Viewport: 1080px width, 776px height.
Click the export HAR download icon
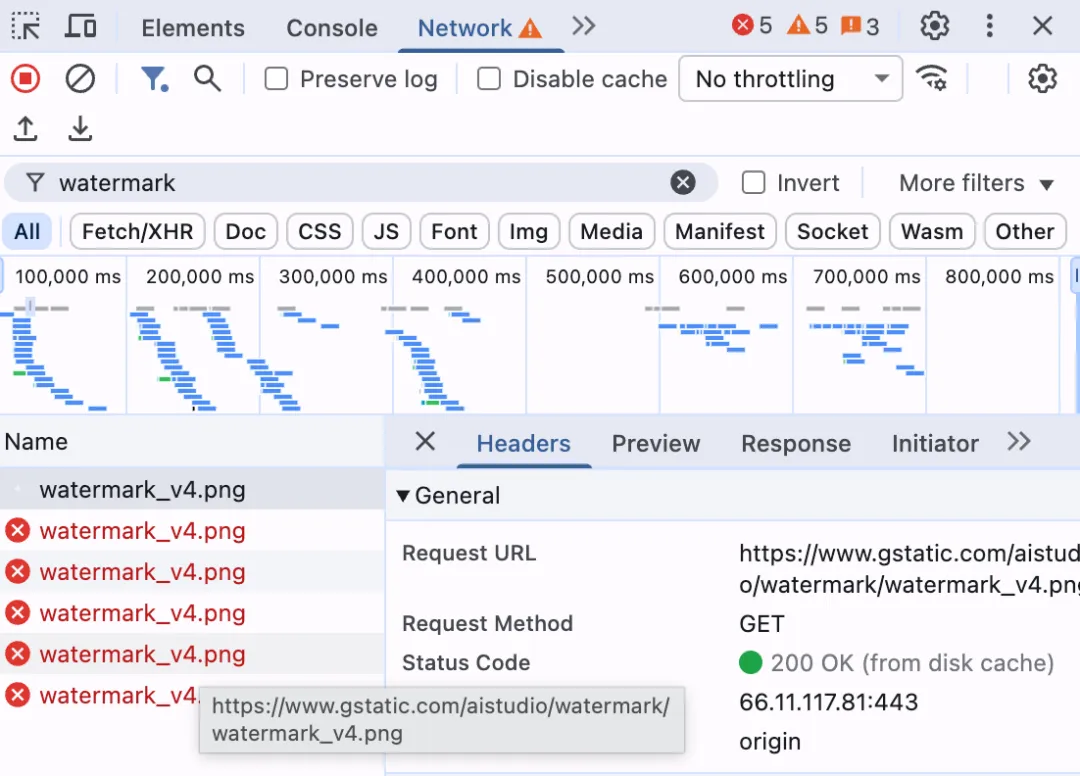coord(80,128)
